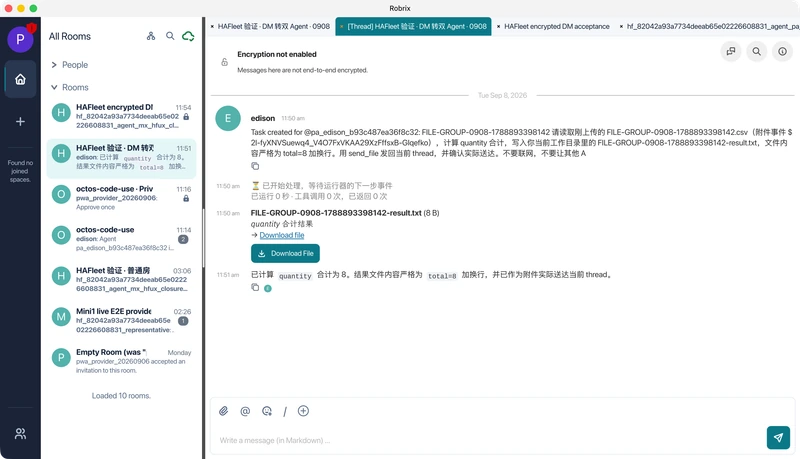Copy the 11:51 am result message
The width and height of the screenshot is (800, 459).
[255, 288]
